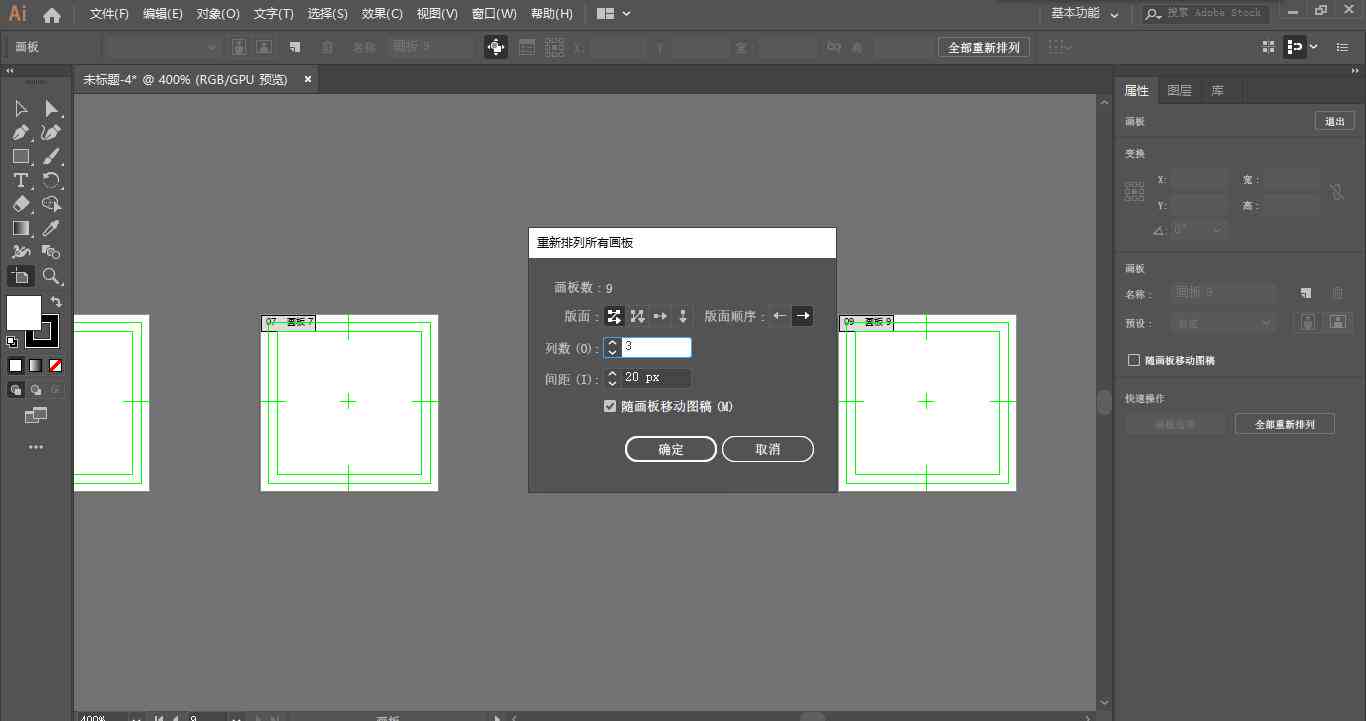The width and height of the screenshot is (1366, 721).
Task: Select the Direct Selection tool
Action: (51, 108)
